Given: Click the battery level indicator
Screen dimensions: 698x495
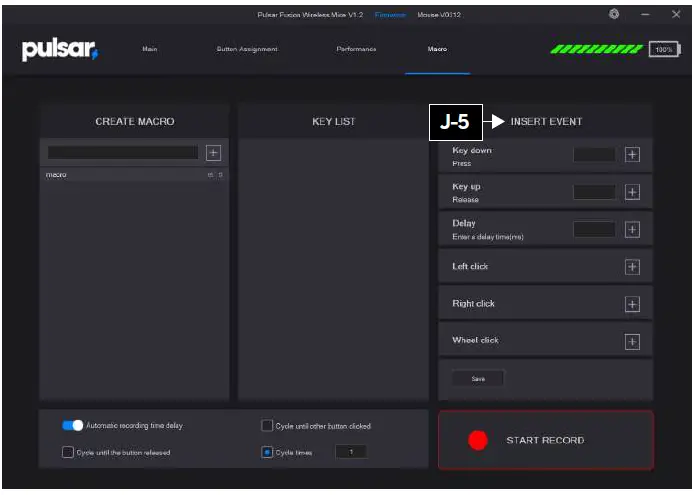Looking at the screenshot, I should coord(664,49).
